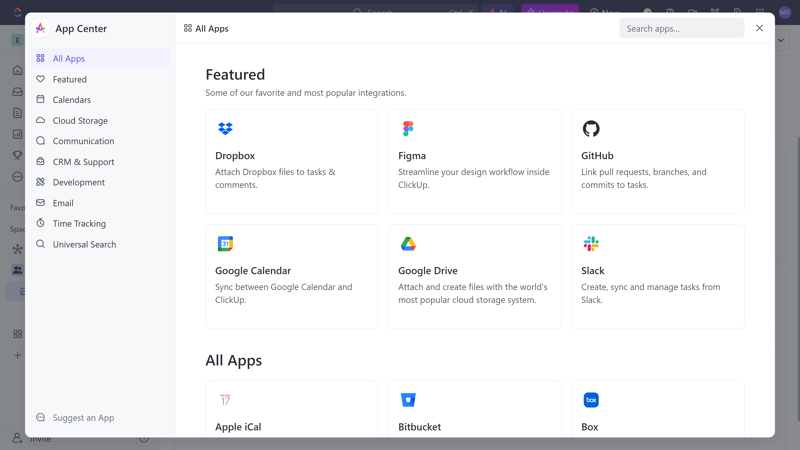Viewport: 800px width, 450px height.
Task: Click the Google Calendar icon
Action: coord(225,244)
